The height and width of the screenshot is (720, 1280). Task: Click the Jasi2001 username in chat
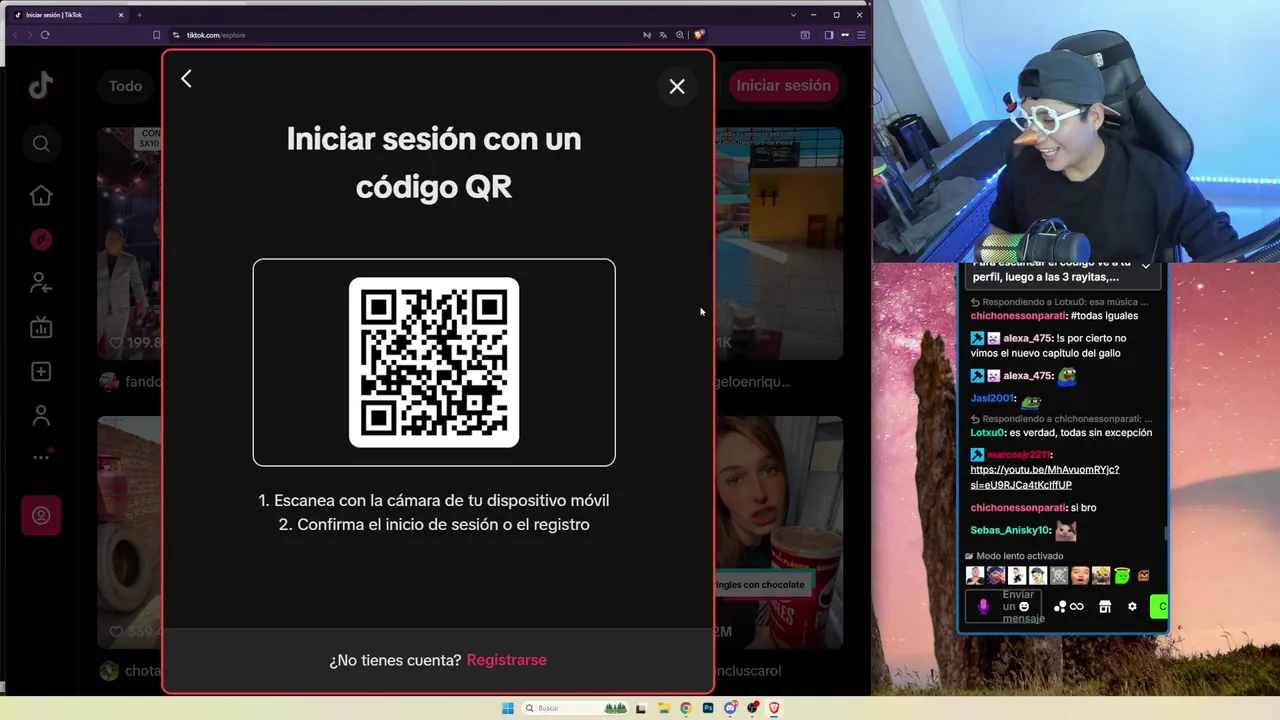(992, 398)
